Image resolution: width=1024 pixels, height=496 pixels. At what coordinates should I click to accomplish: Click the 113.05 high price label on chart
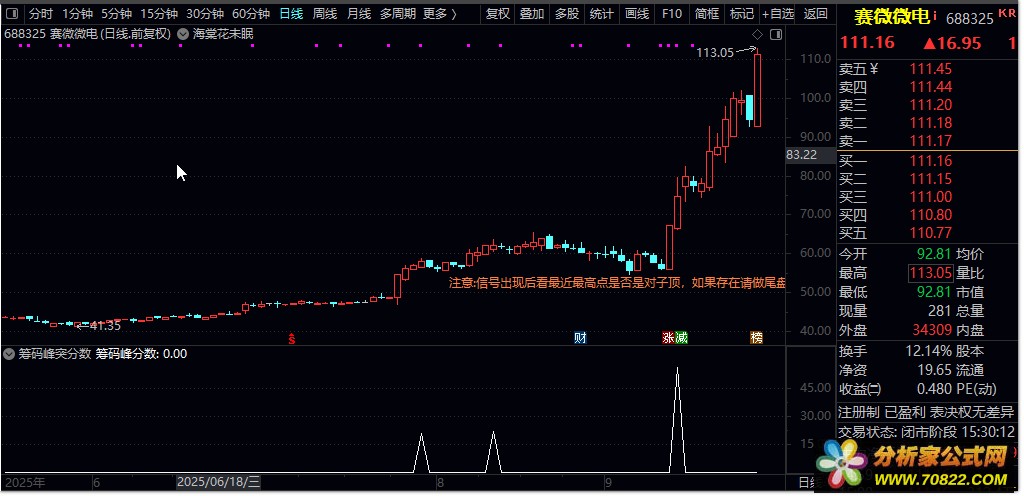(x=715, y=53)
